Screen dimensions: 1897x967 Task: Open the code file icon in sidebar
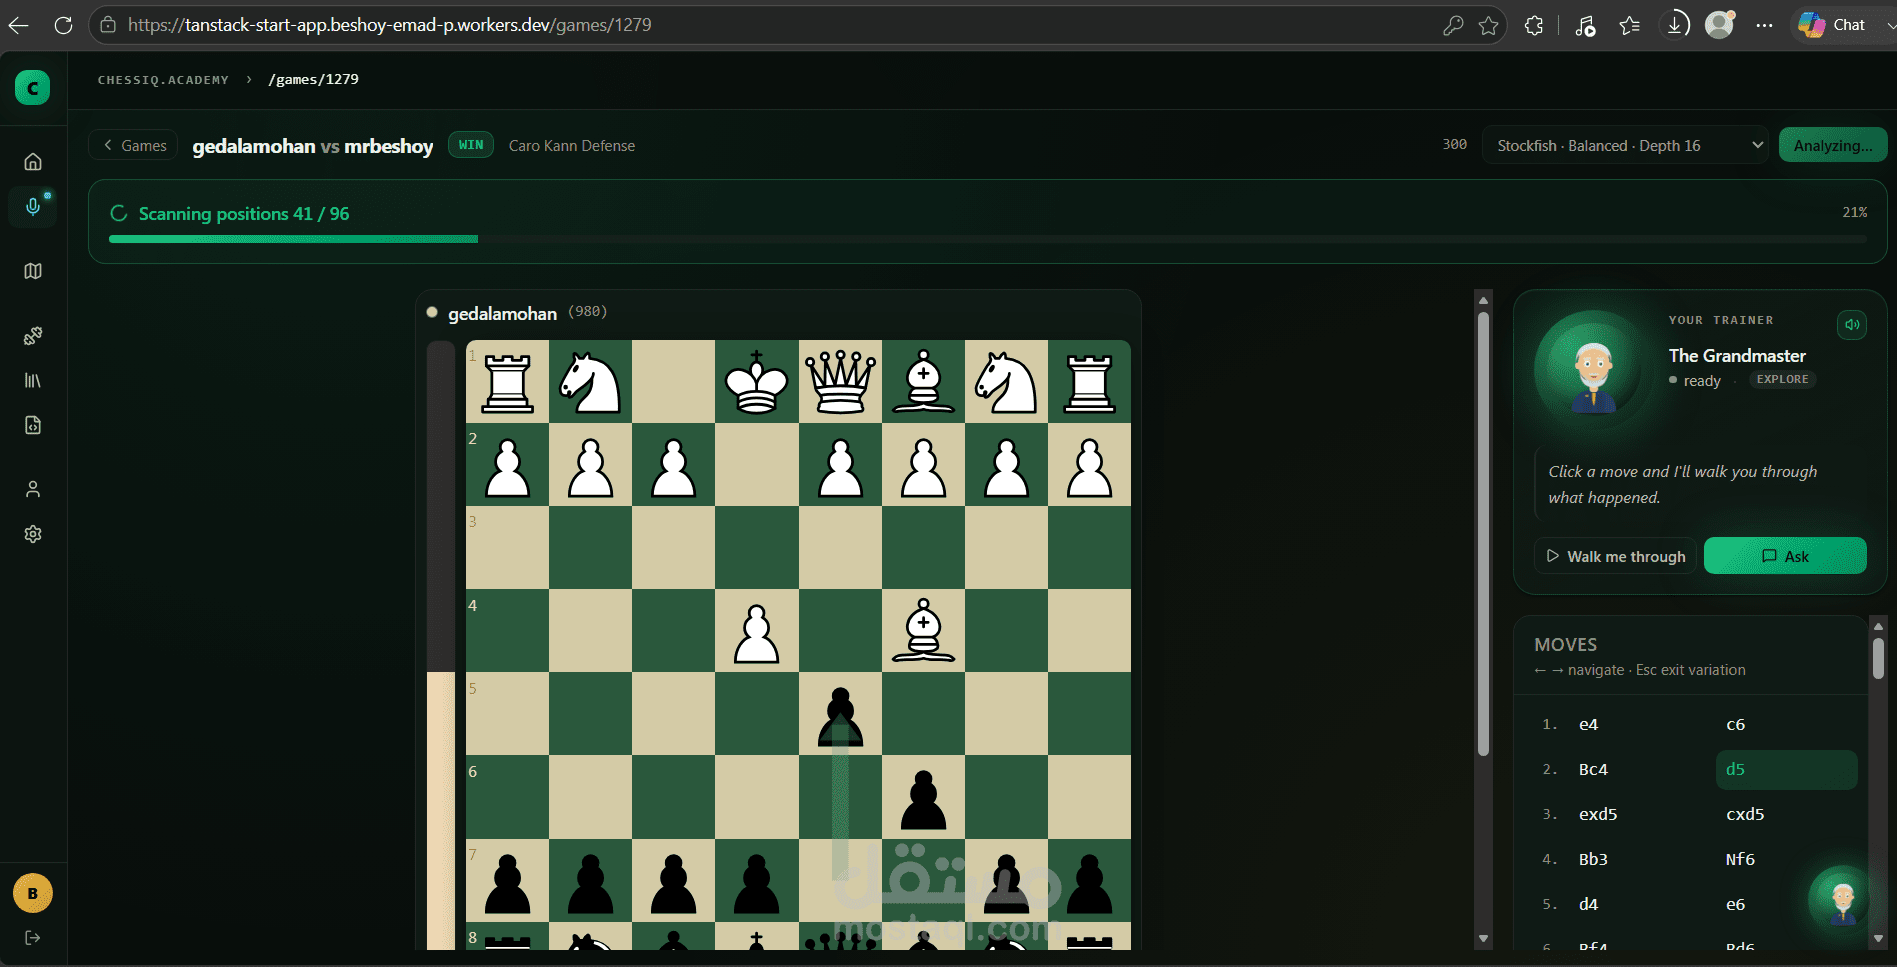pyautogui.click(x=33, y=426)
